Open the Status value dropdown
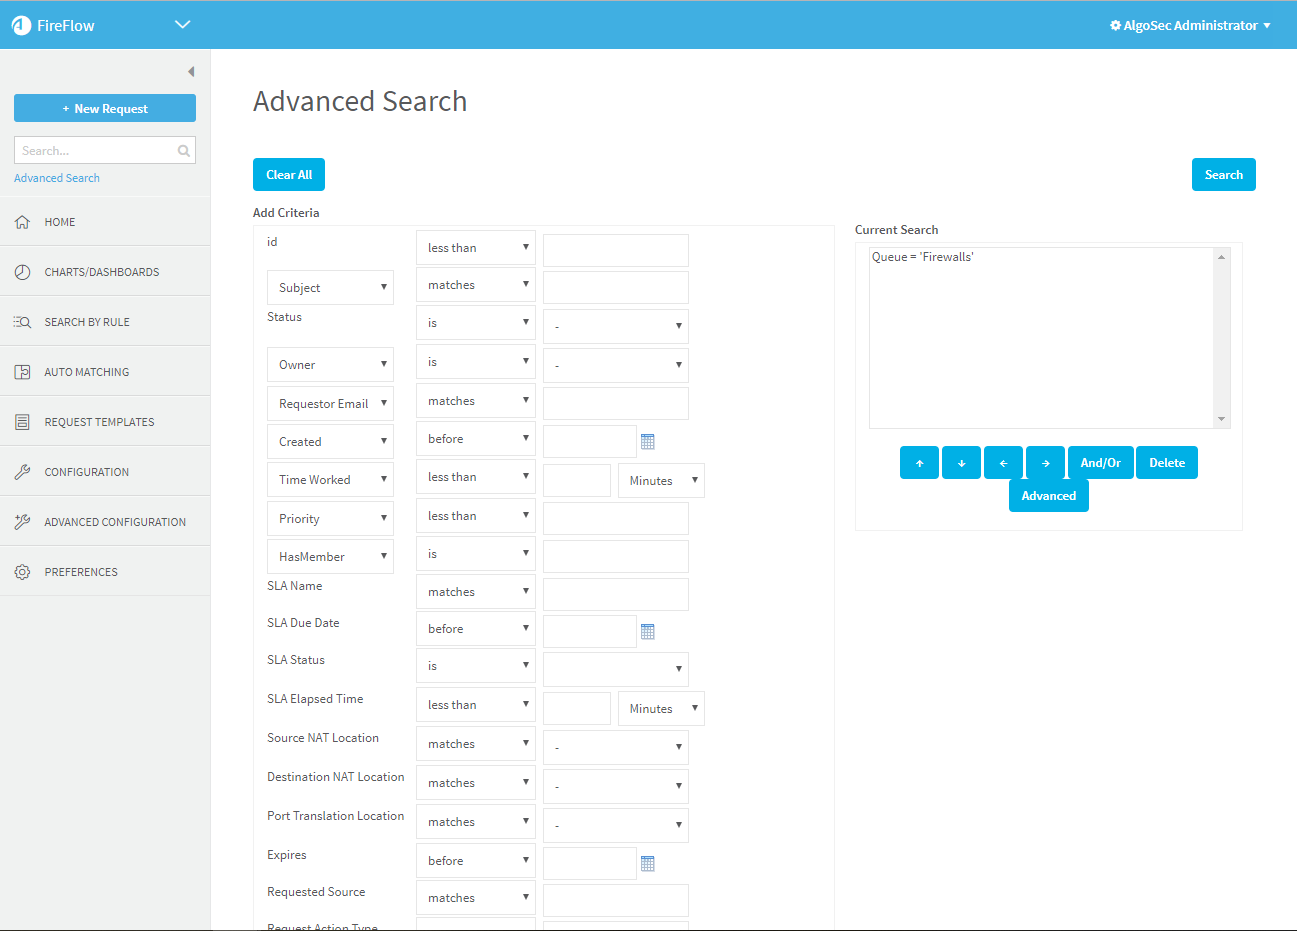Screen dimensions: 1297x931 pyautogui.click(x=615, y=326)
